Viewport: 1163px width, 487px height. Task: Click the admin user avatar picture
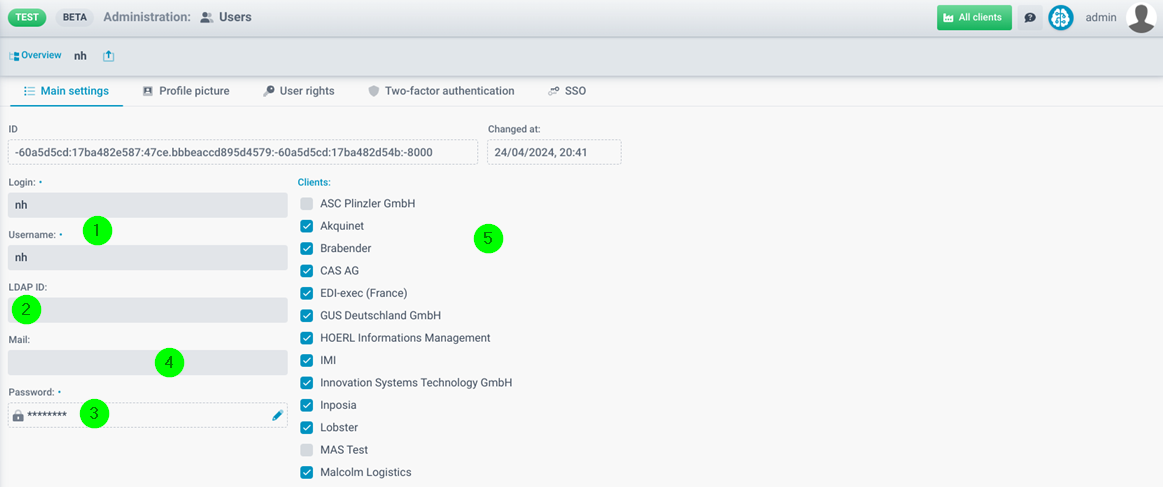tap(1141, 18)
